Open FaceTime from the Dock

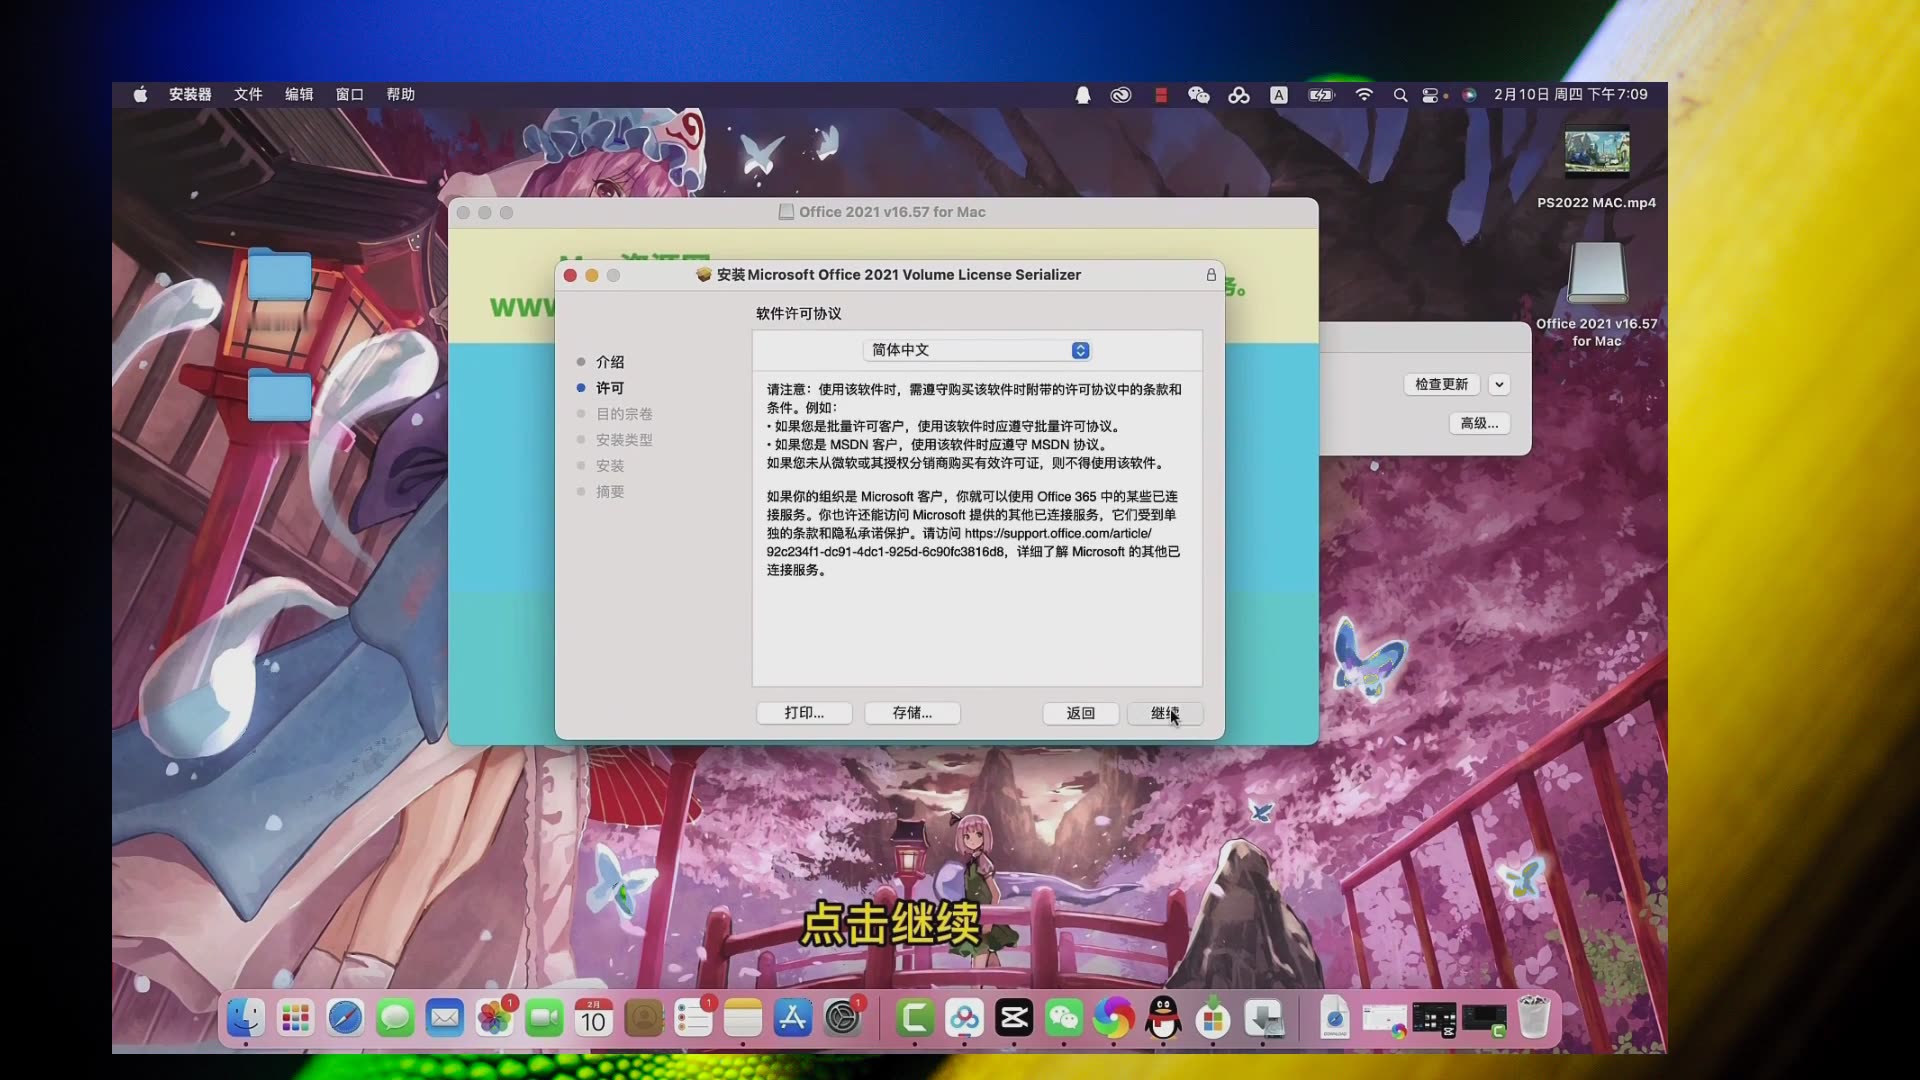tap(544, 1019)
